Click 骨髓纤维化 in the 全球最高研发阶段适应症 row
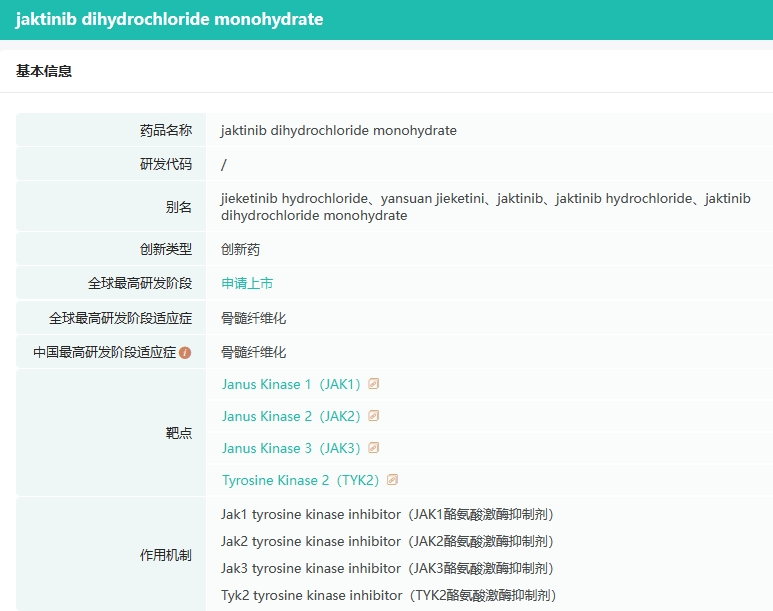 253,318
